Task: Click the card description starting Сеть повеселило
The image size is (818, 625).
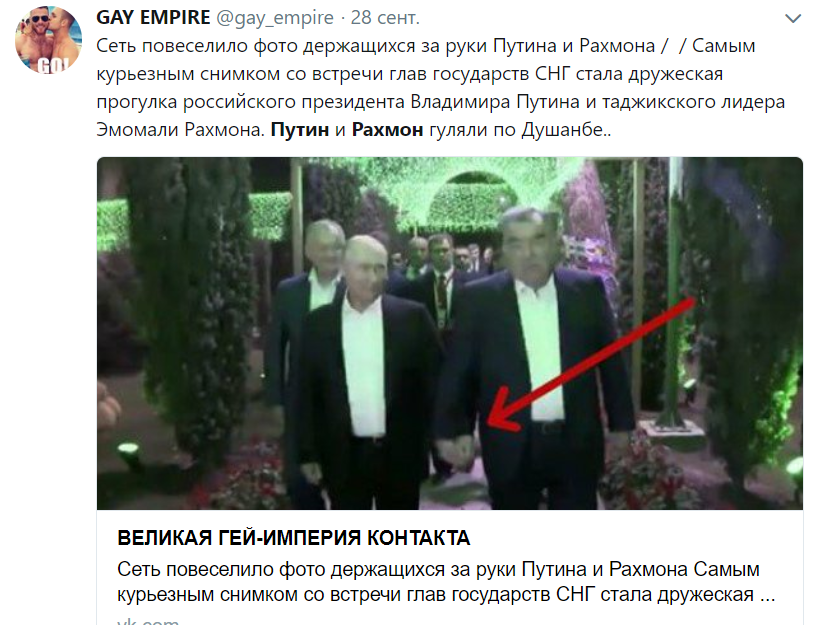Action: point(446,582)
